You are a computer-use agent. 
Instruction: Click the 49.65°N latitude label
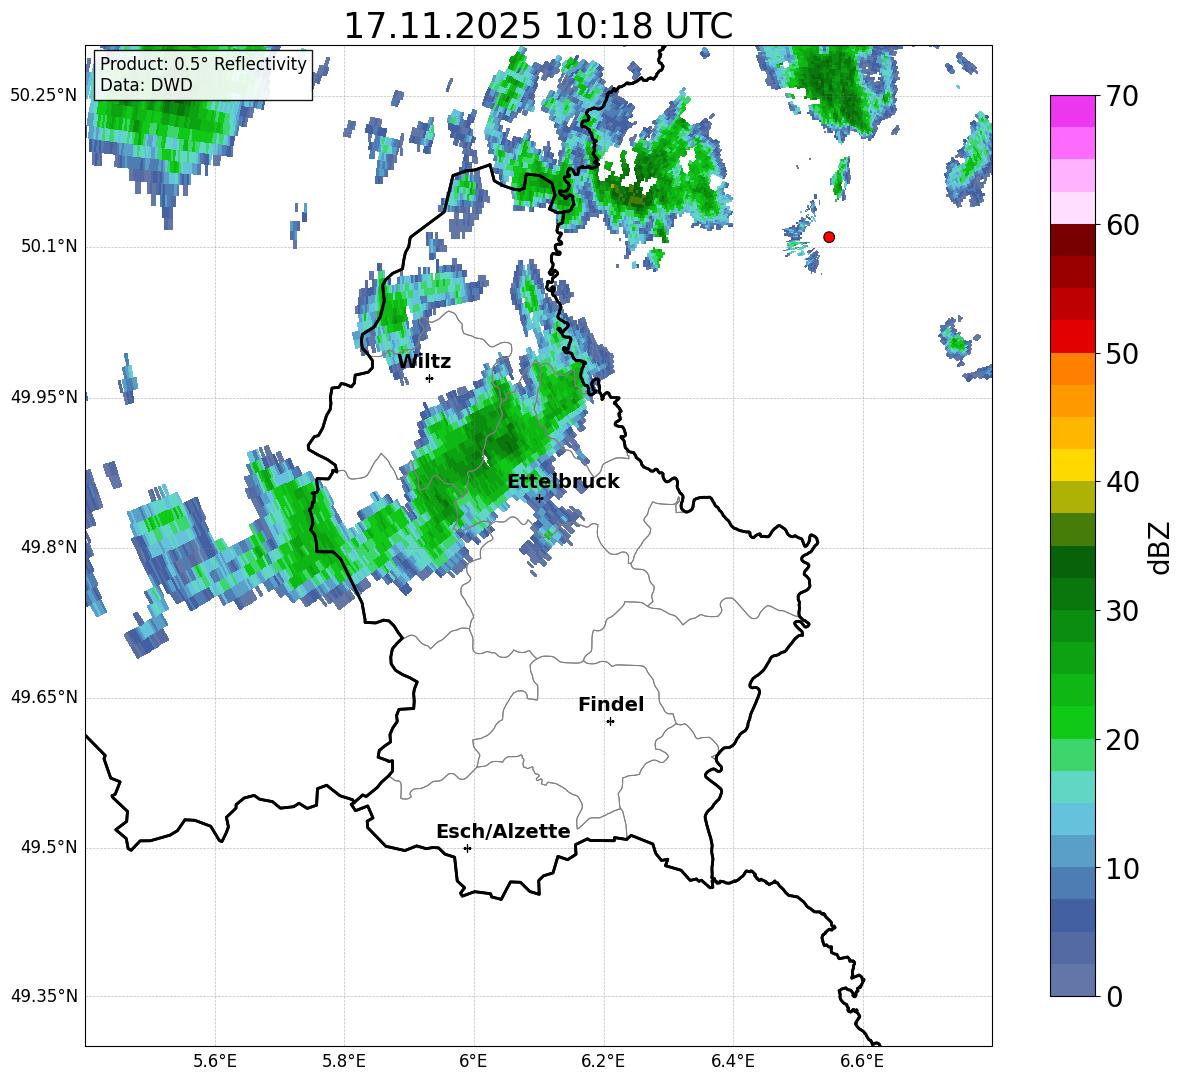tap(44, 698)
